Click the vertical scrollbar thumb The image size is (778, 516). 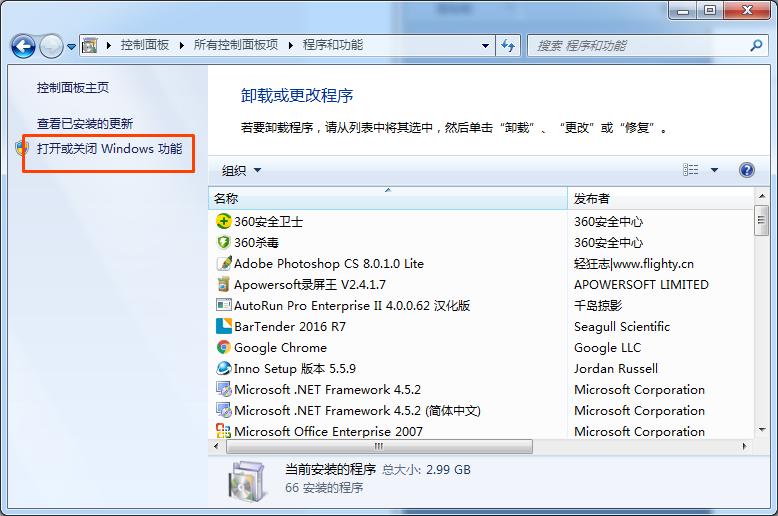[x=762, y=220]
